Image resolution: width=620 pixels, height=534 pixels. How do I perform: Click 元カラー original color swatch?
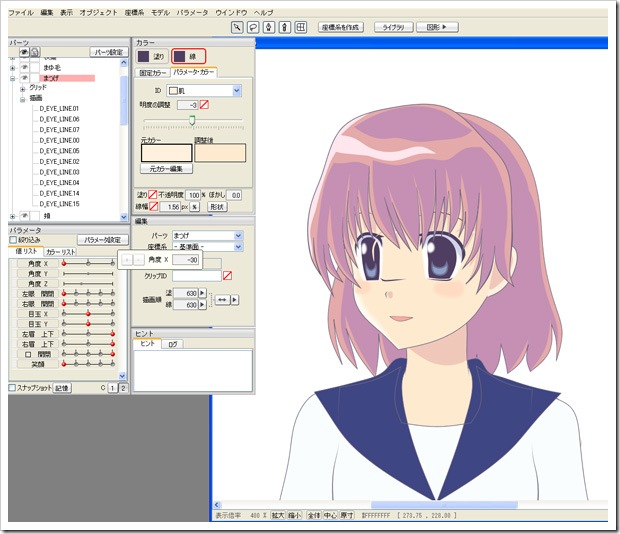point(166,153)
